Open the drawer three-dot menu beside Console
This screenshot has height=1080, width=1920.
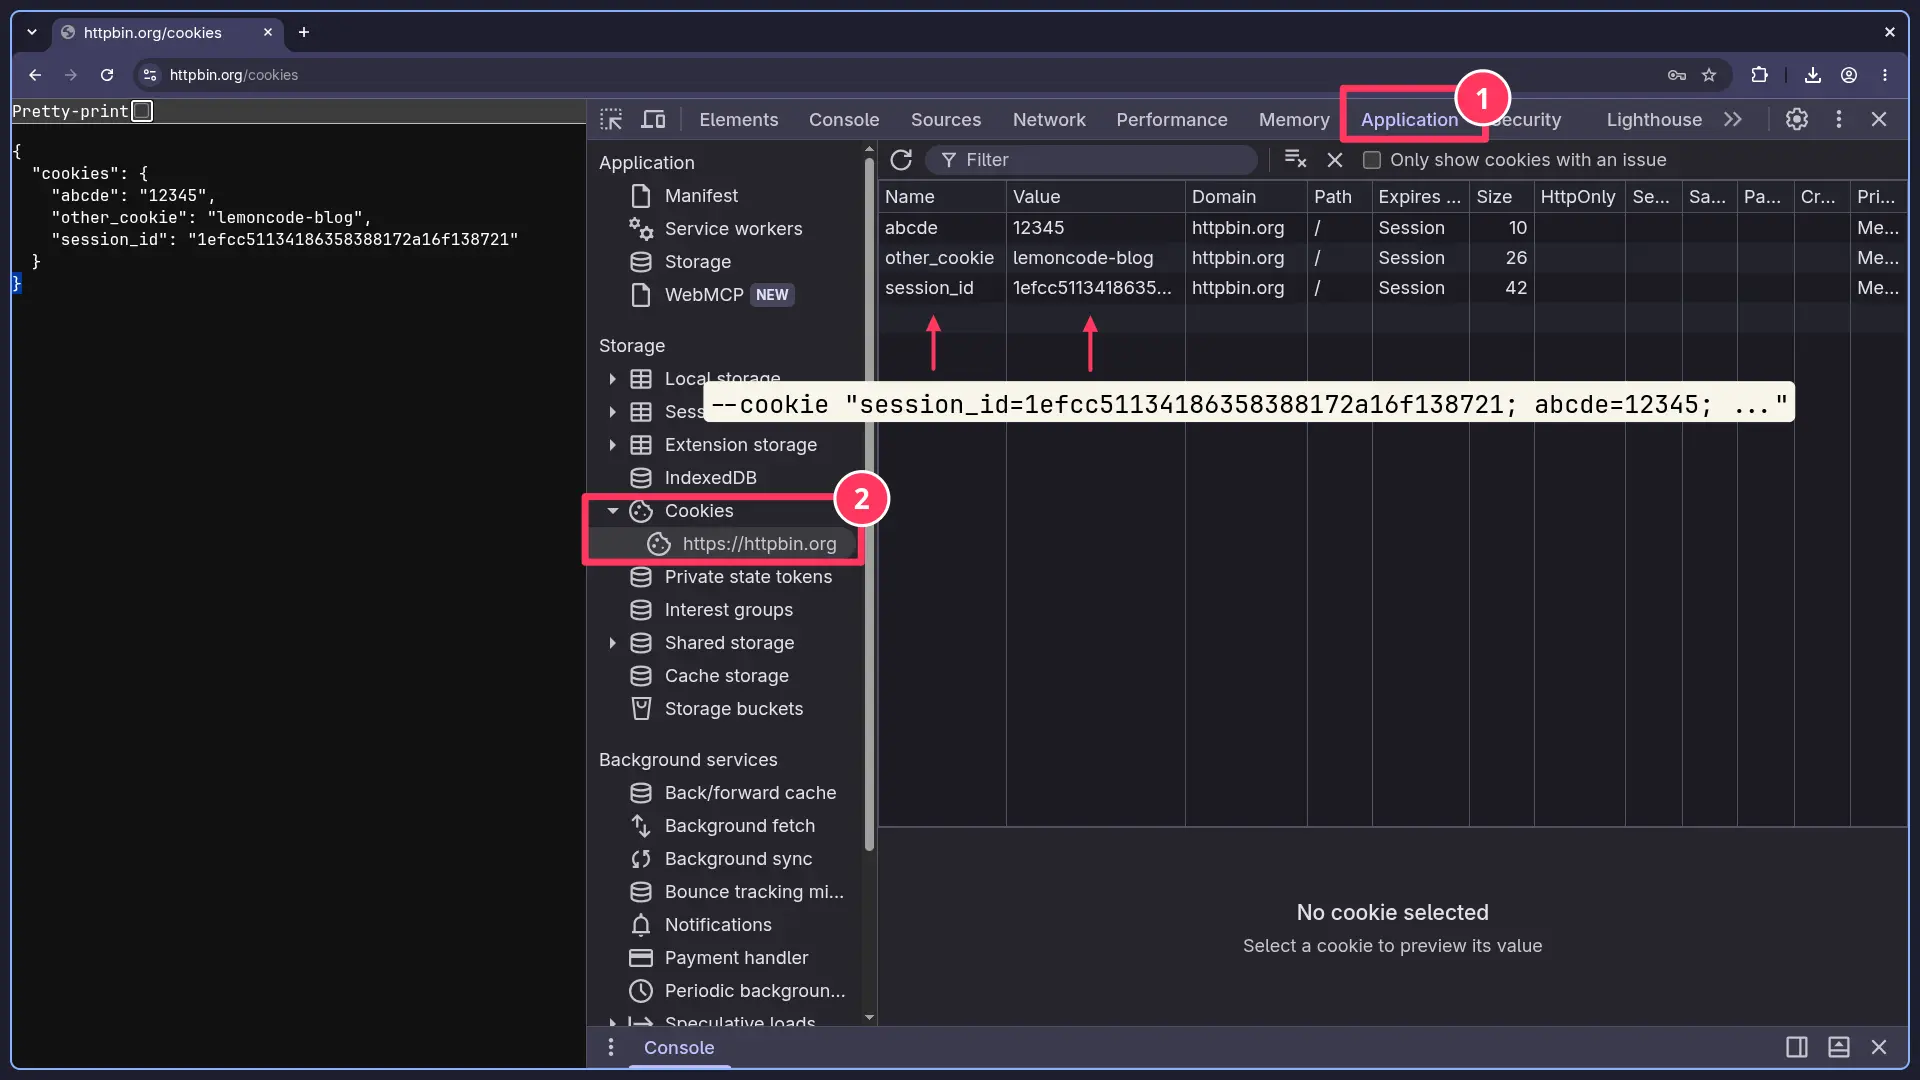click(x=611, y=1047)
